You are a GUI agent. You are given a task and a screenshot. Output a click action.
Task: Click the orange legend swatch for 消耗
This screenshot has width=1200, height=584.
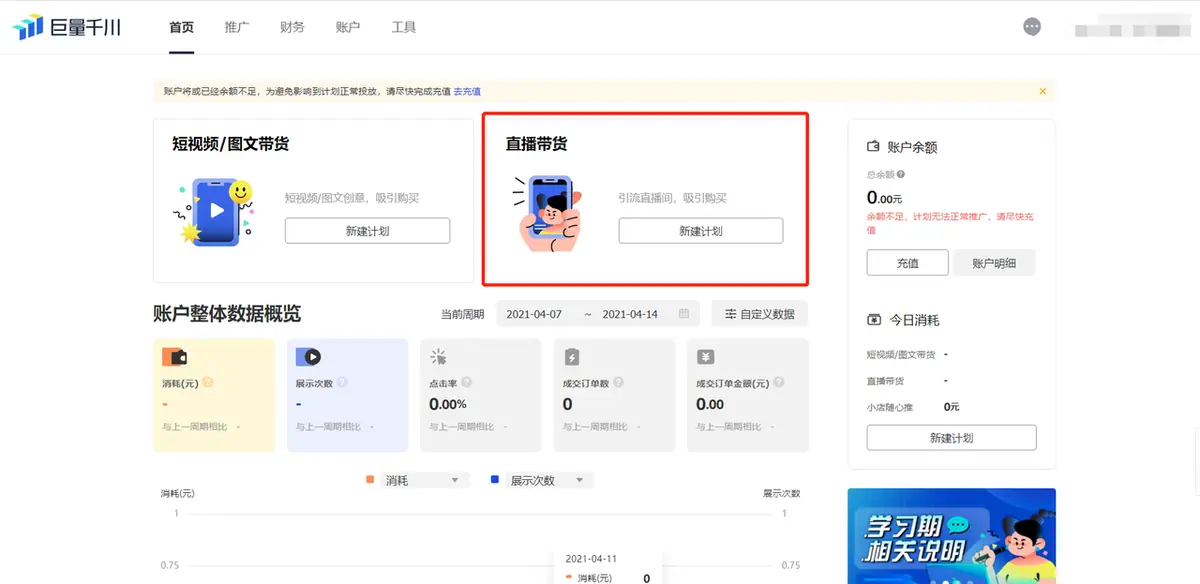[370, 480]
